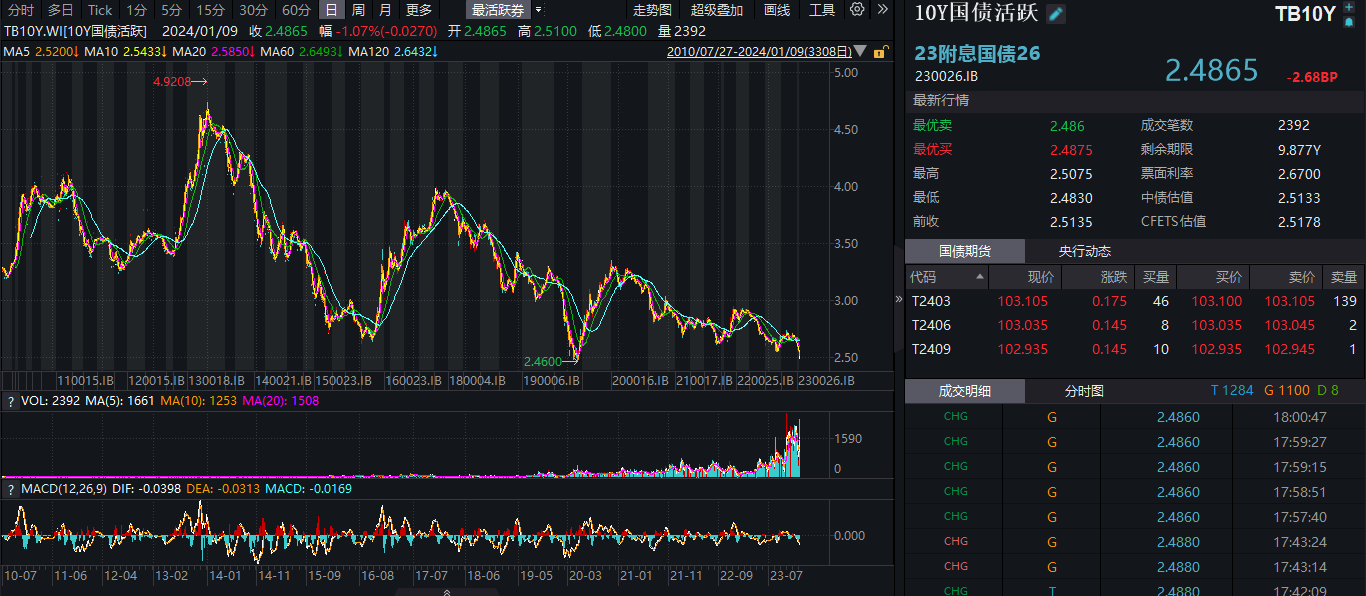
Task: Click the add-to-watchlist plus icon near TB10Y
Action: point(1351,7)
